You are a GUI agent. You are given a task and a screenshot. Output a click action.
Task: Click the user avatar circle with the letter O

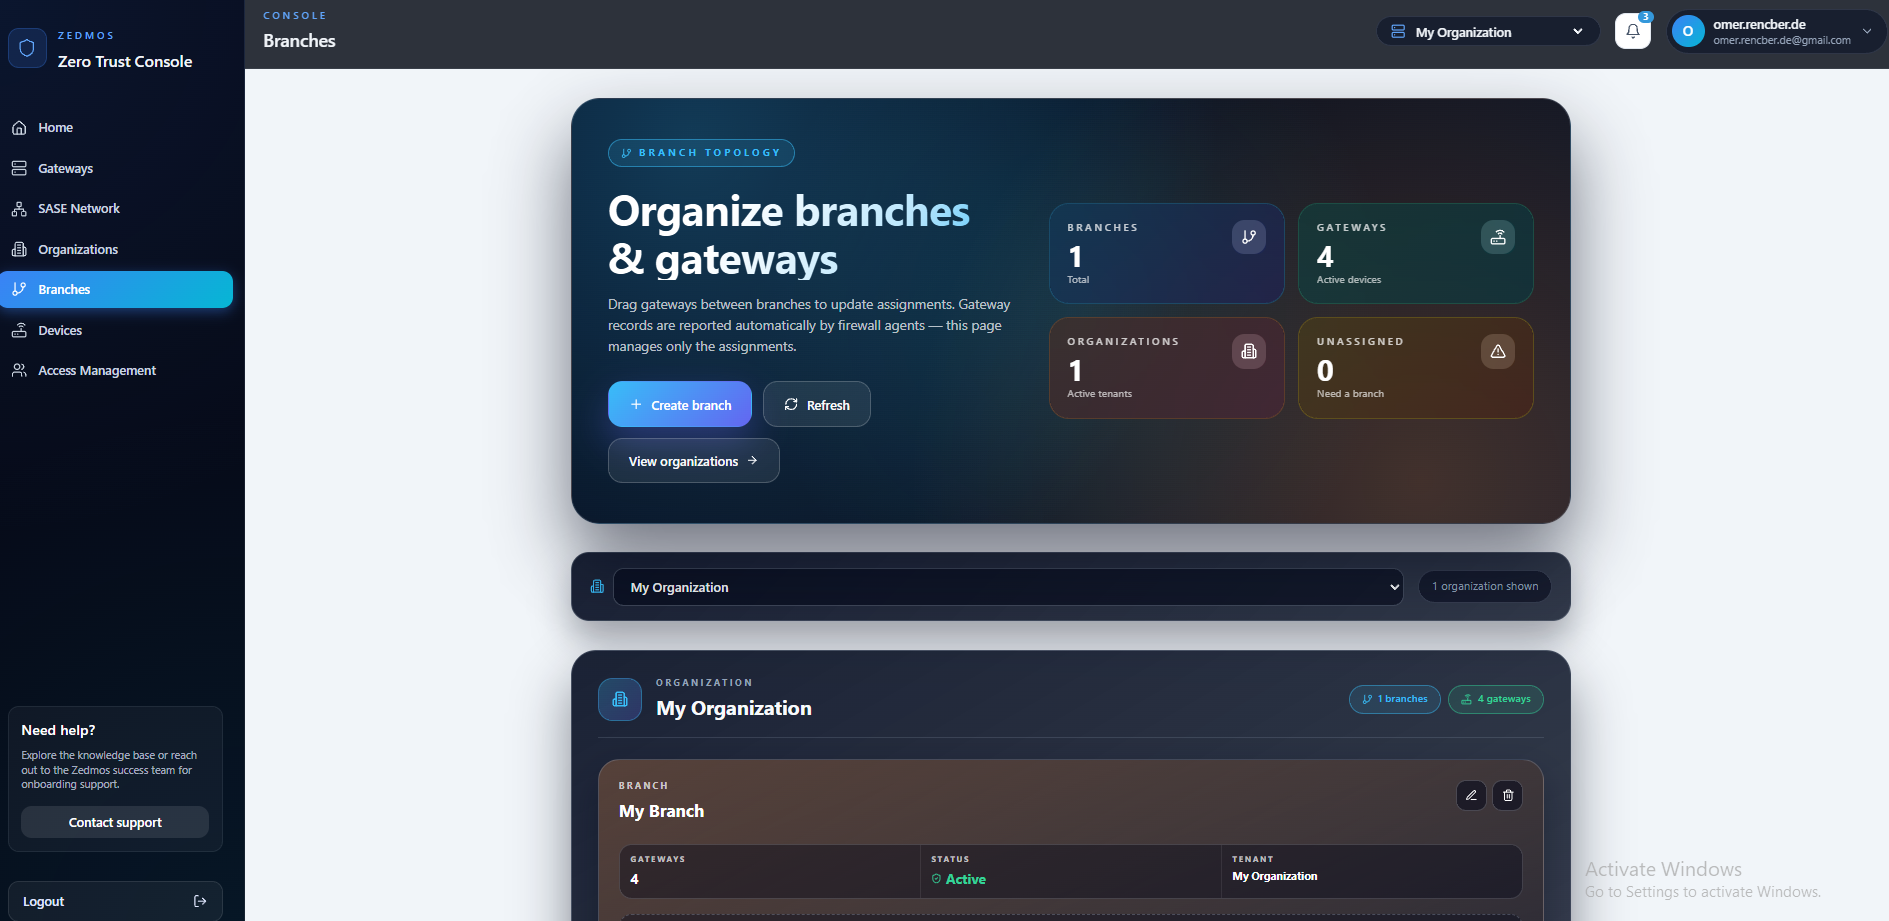tap(1688, 31)
